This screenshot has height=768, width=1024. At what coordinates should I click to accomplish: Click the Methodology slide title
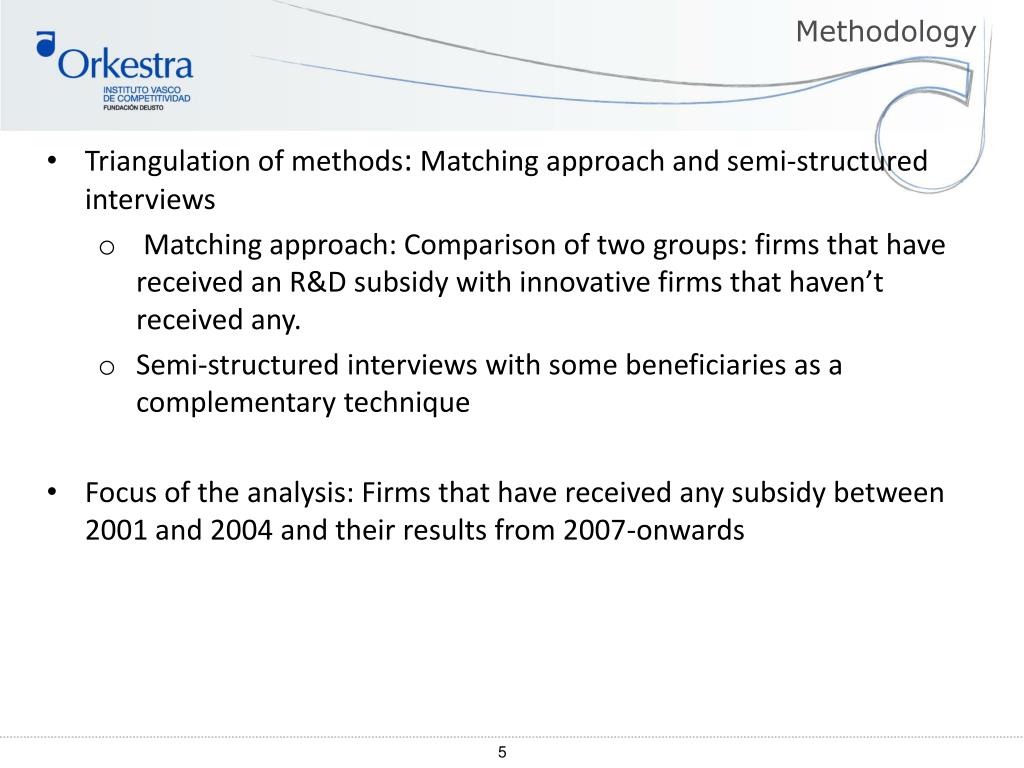pos(886,33)
